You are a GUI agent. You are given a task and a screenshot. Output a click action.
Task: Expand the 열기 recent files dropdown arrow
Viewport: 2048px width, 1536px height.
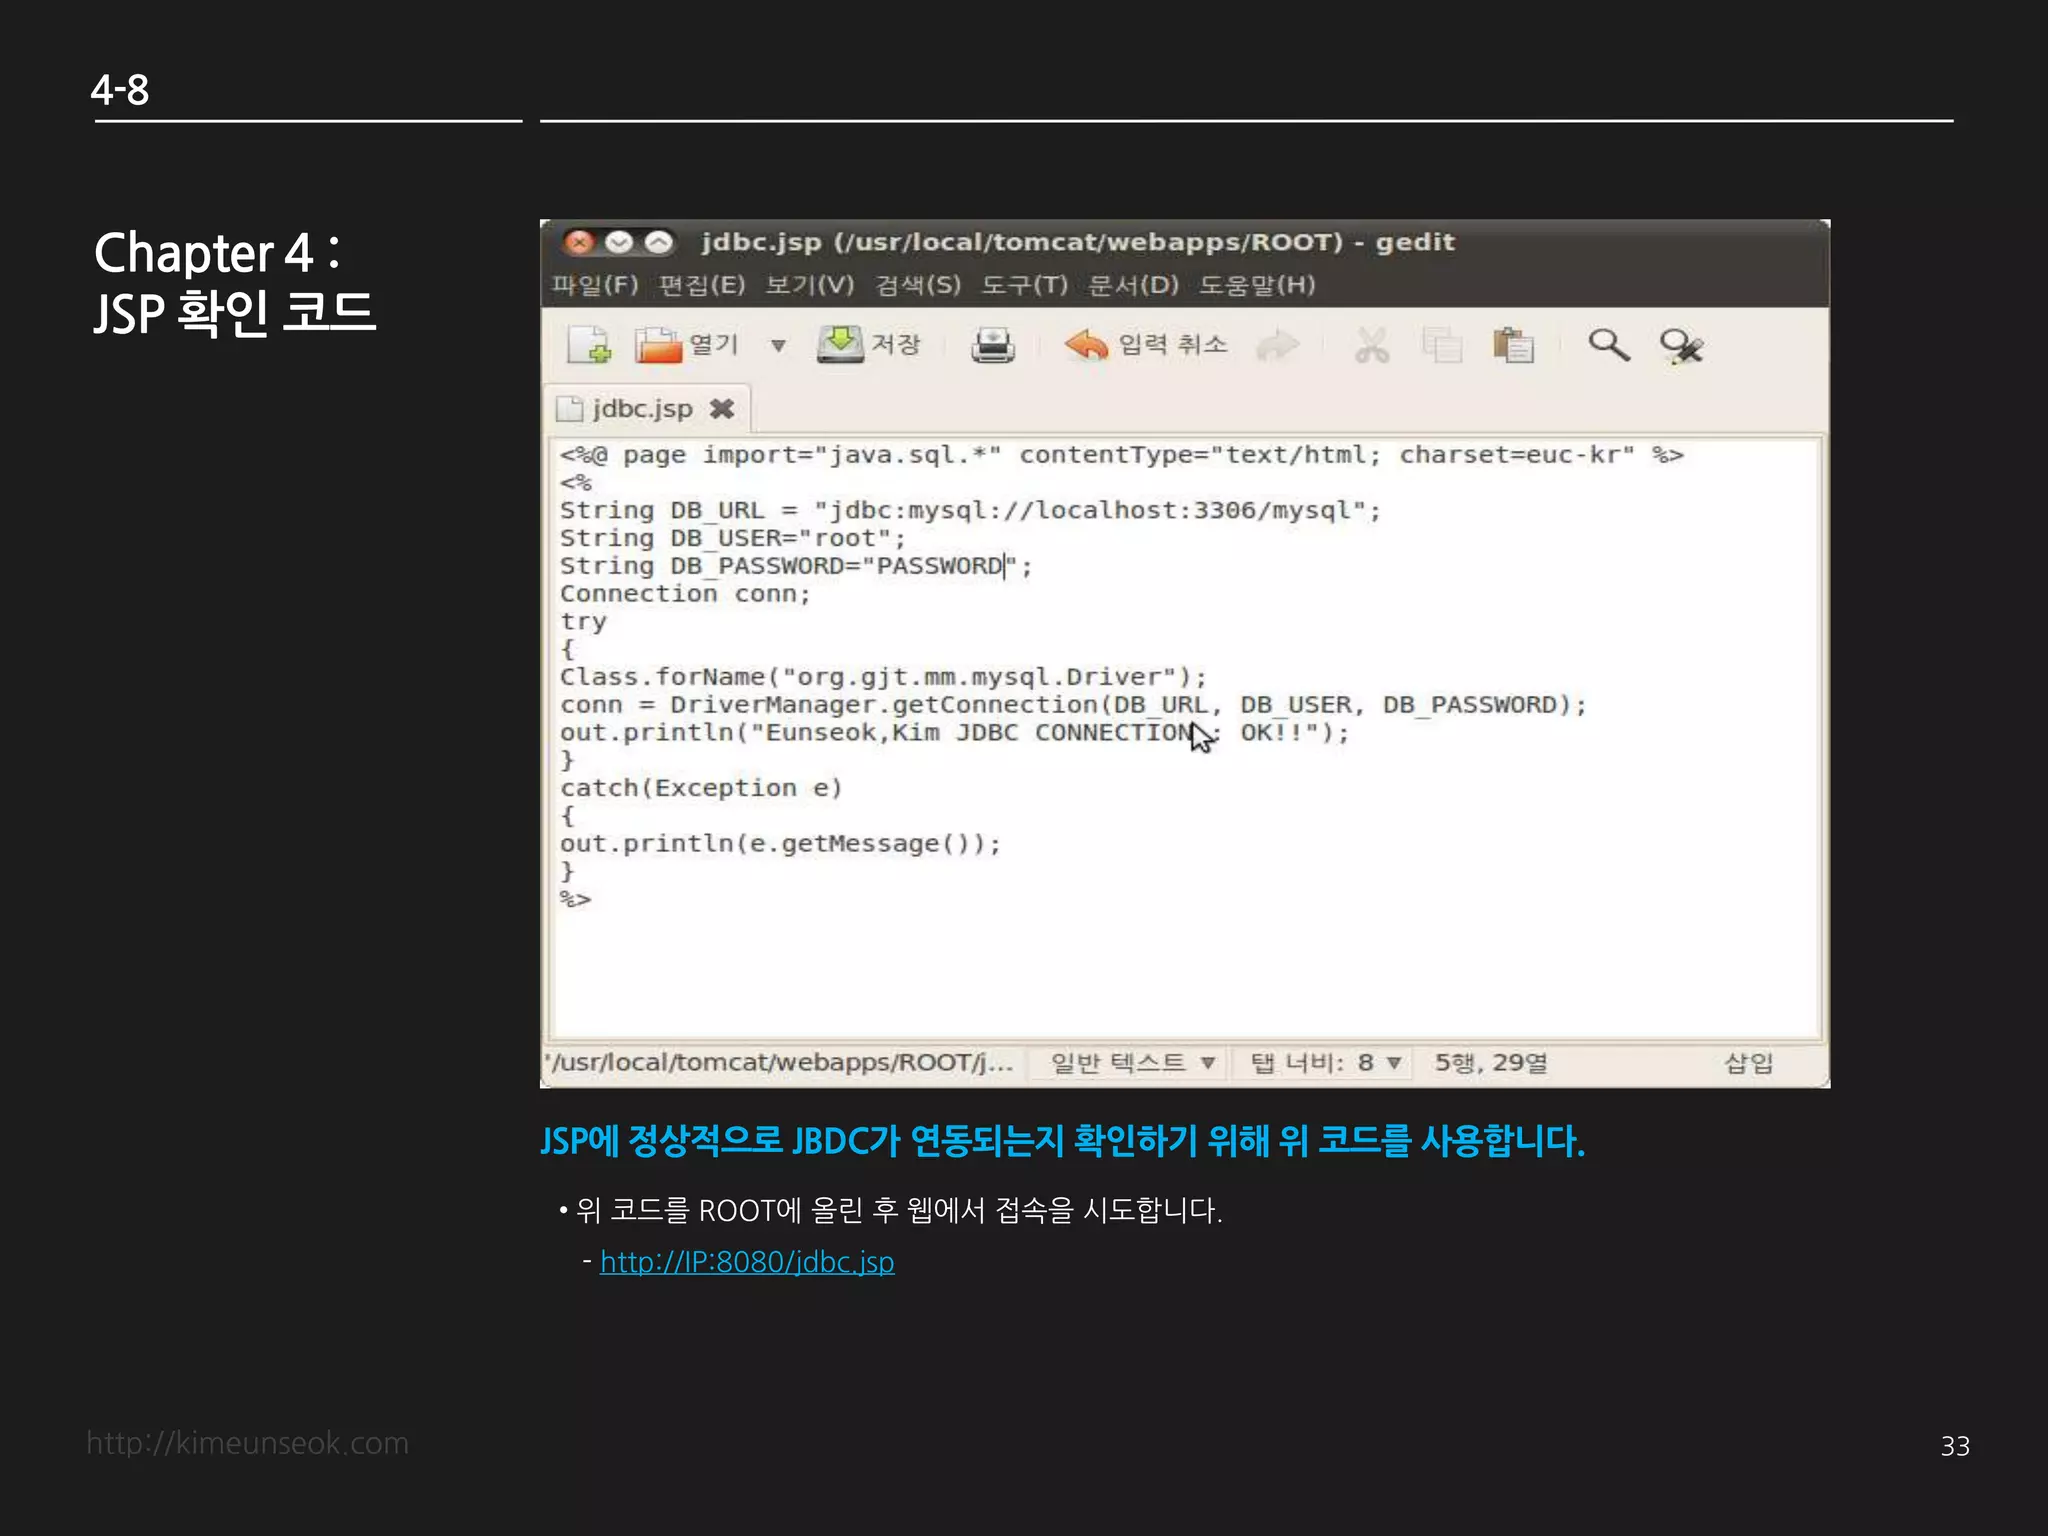778,346
